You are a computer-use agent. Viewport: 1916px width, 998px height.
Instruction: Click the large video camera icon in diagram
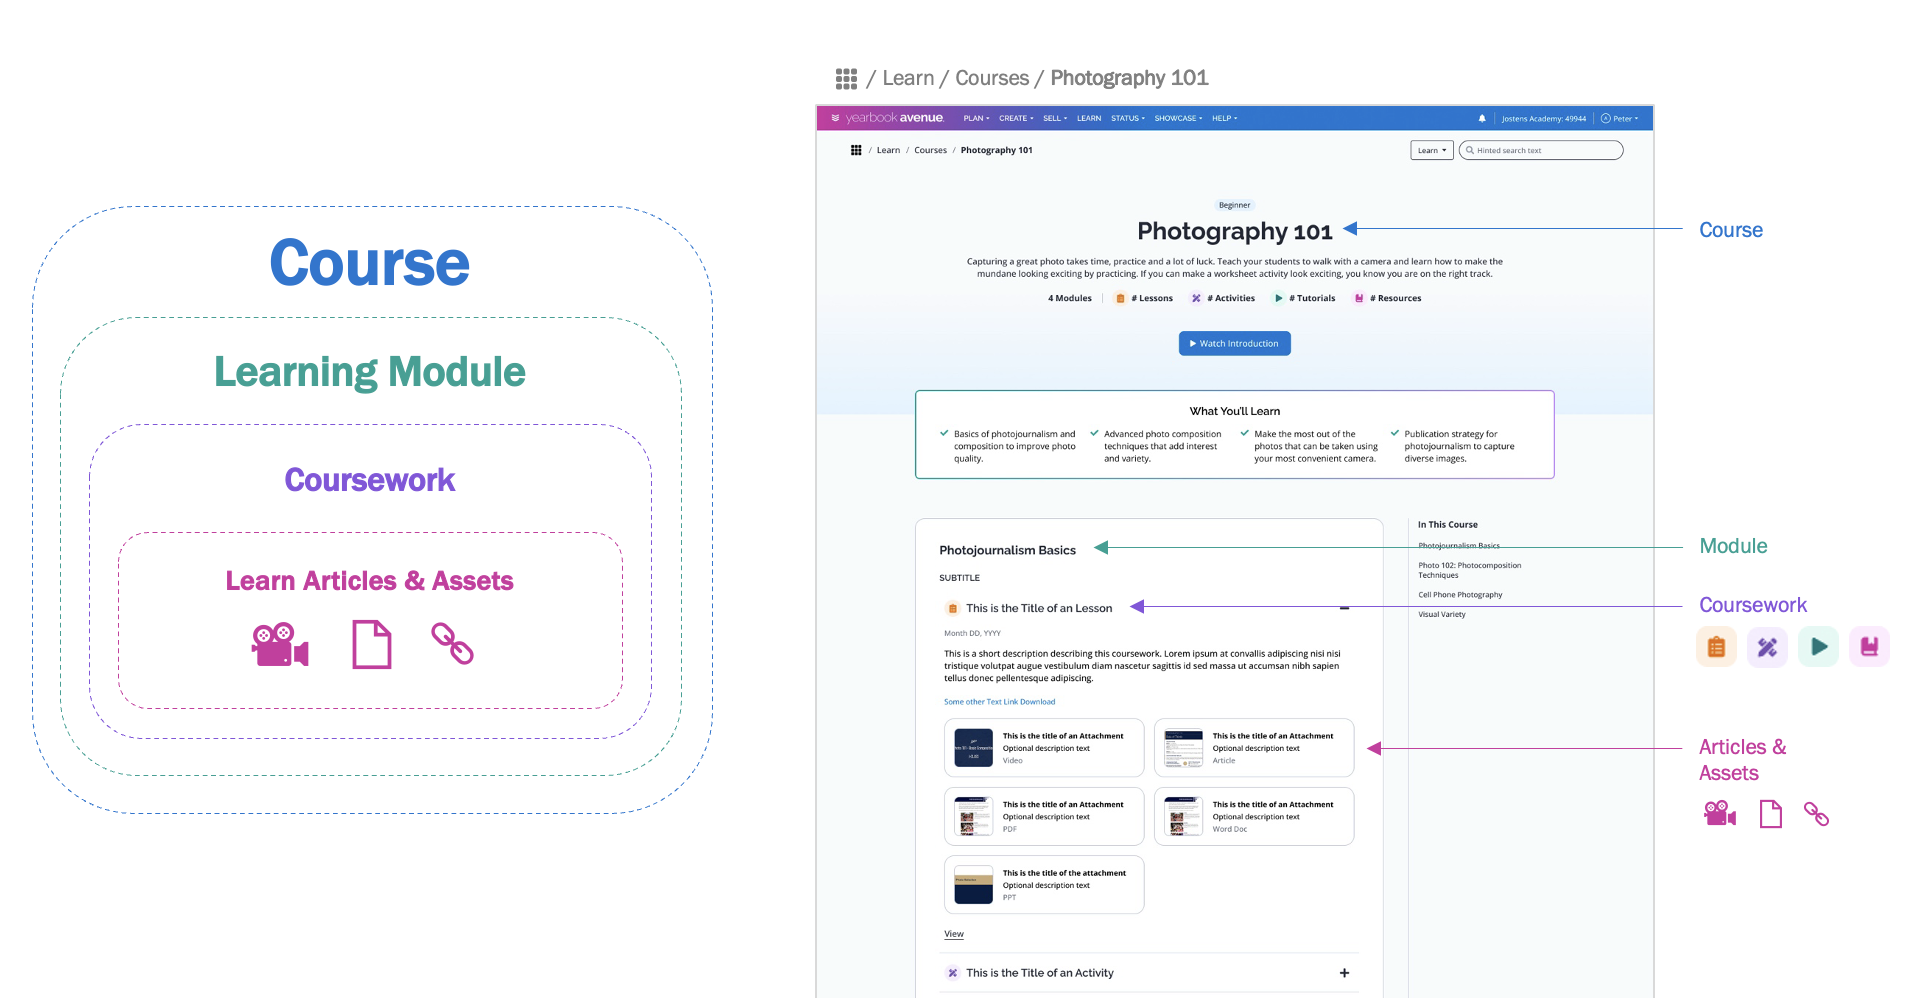tap(280, 645)
